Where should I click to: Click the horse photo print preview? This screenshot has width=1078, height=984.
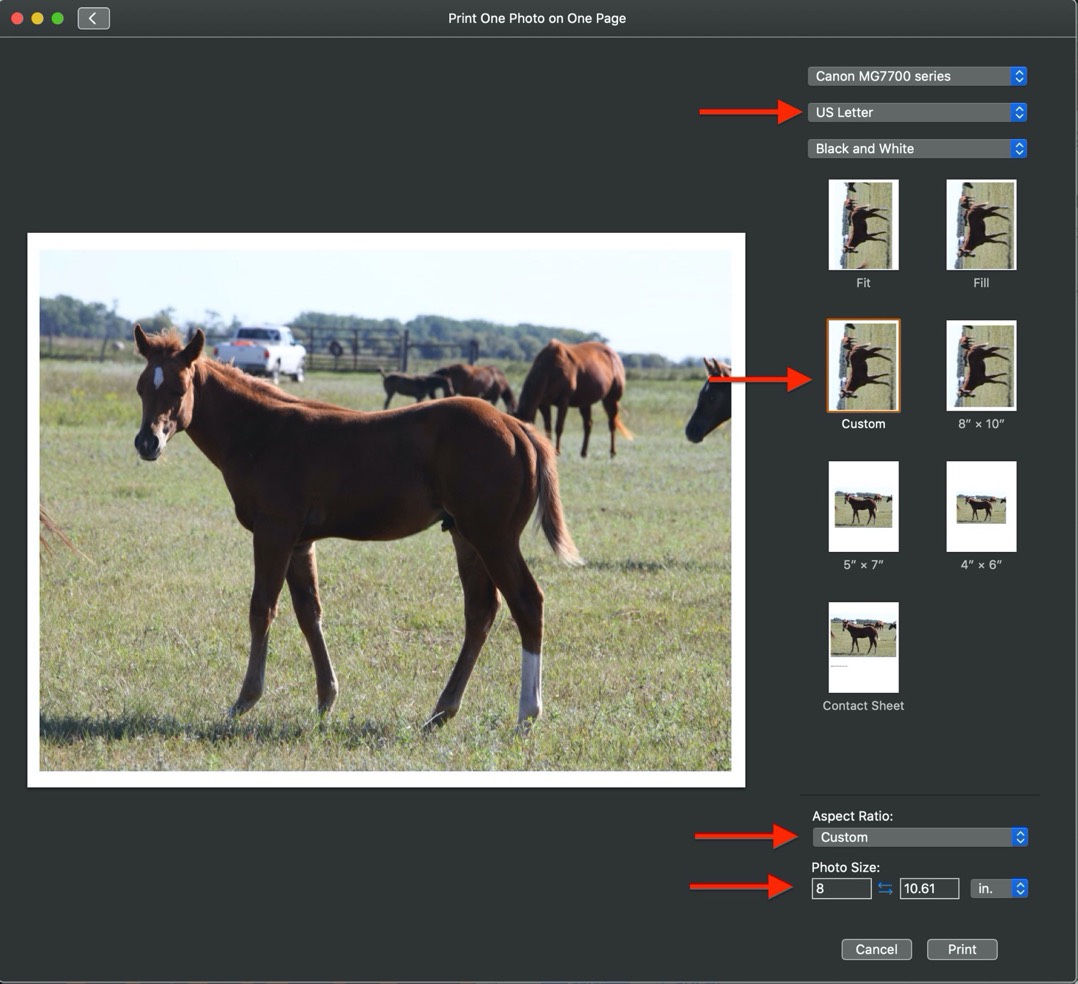386,510
